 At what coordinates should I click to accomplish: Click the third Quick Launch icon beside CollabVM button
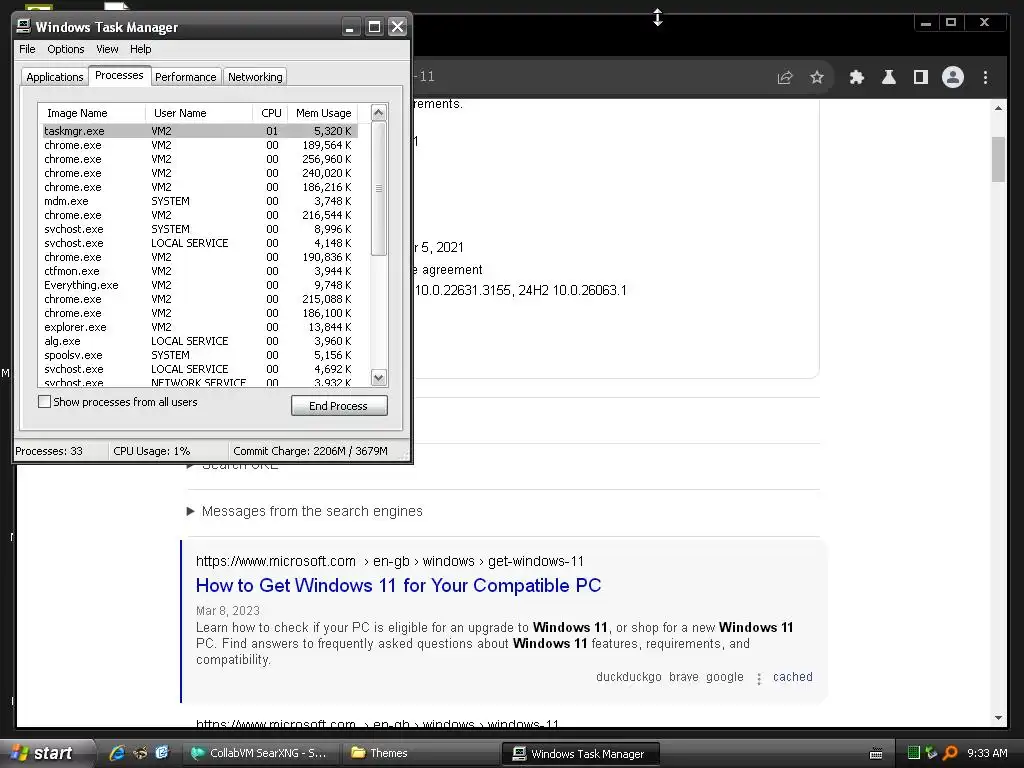coord(162,753)
